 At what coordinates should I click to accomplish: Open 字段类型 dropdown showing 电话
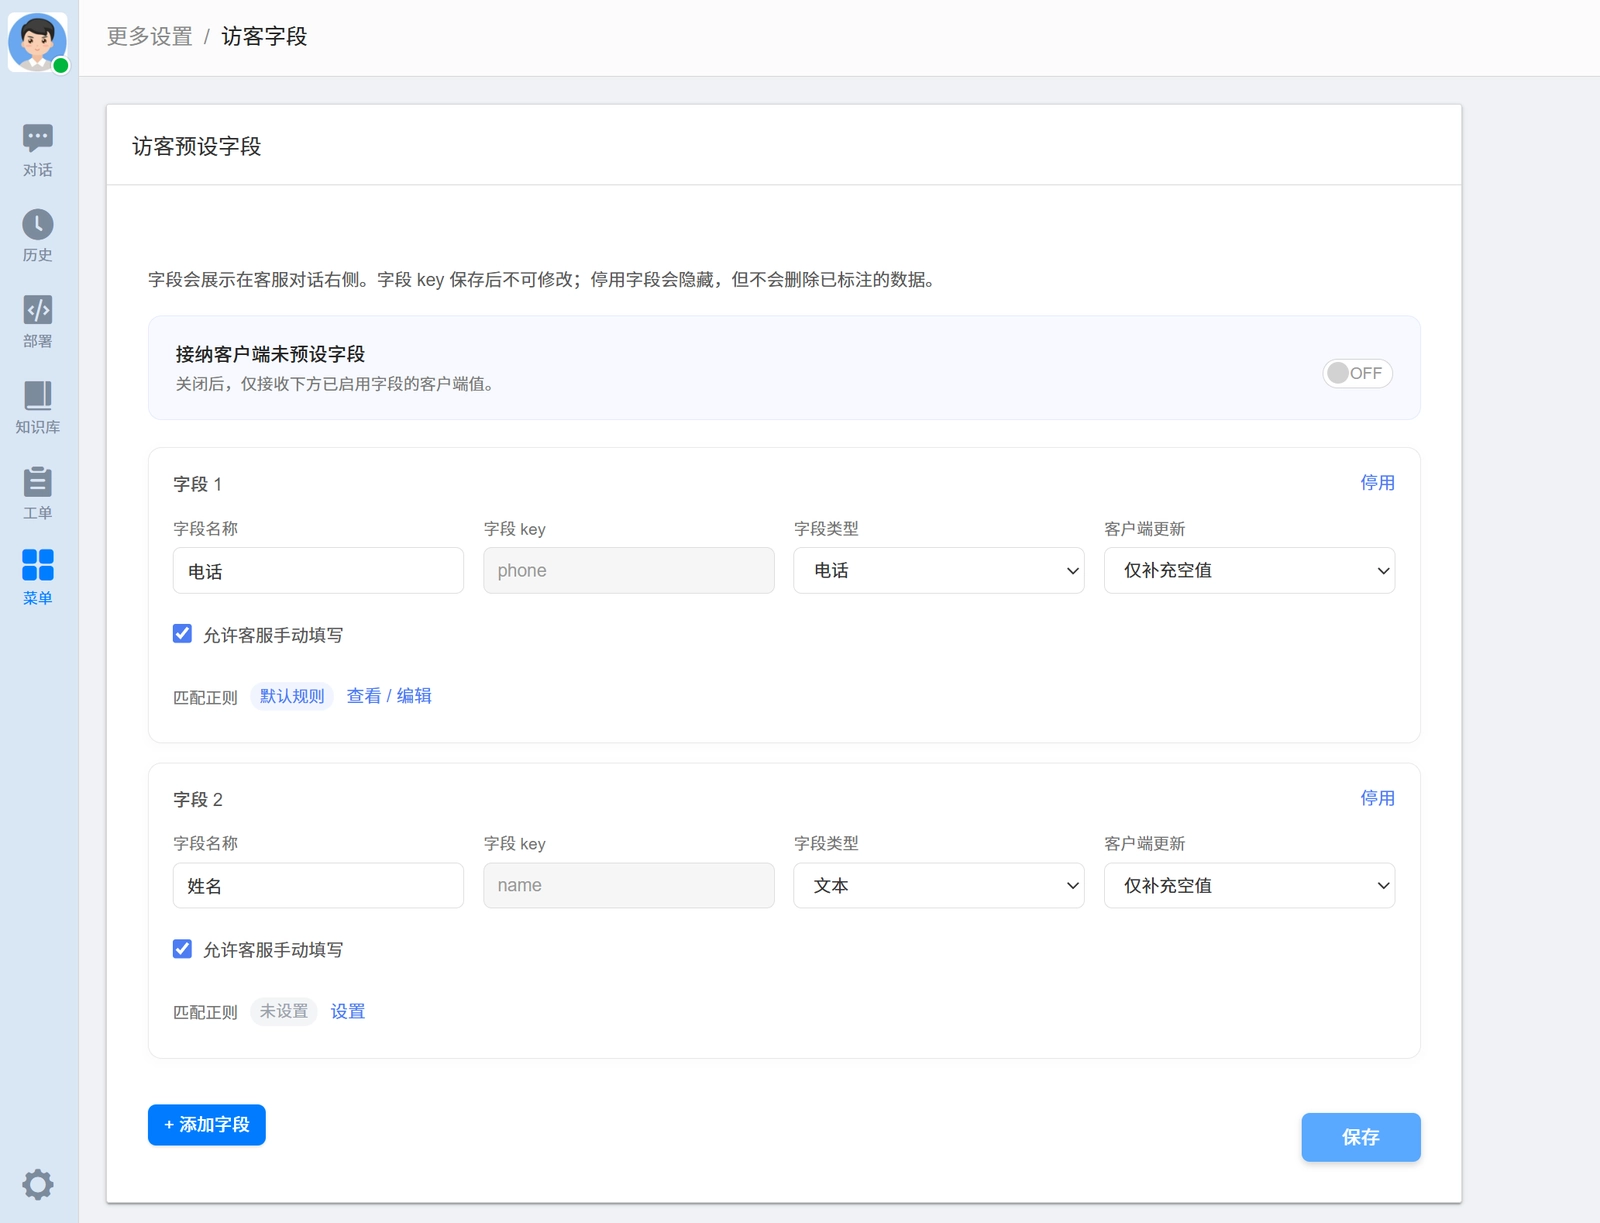click(x=939, y=570)
